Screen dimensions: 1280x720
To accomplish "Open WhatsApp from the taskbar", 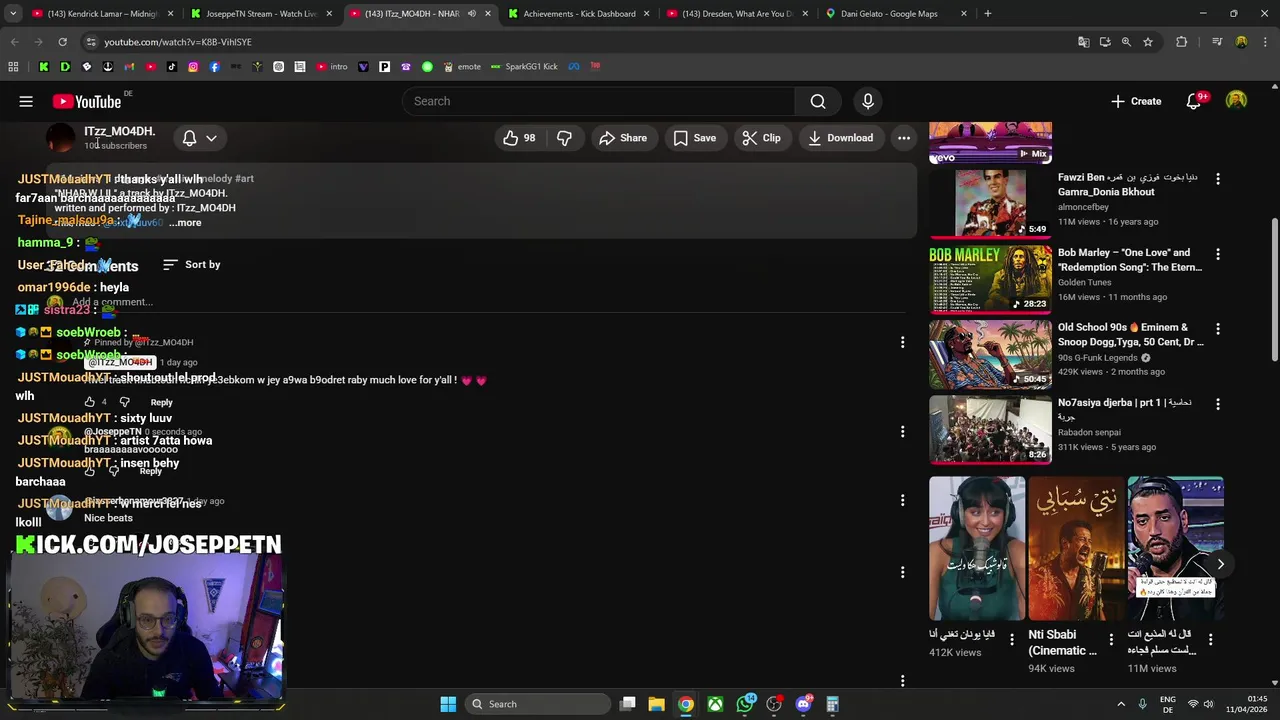I will [745, 704].
